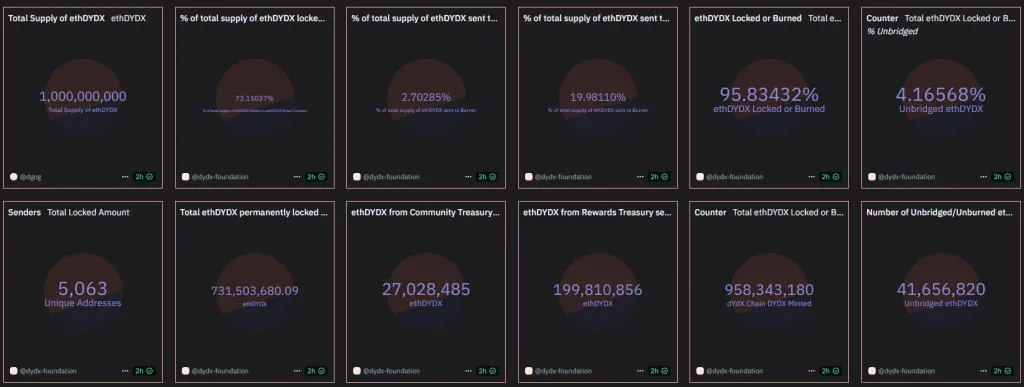Open options menu on 958,343,180 DYDX Minted card
This screenshot has width=1024, height=387.
pyautogui.click(x=811, y=371)
